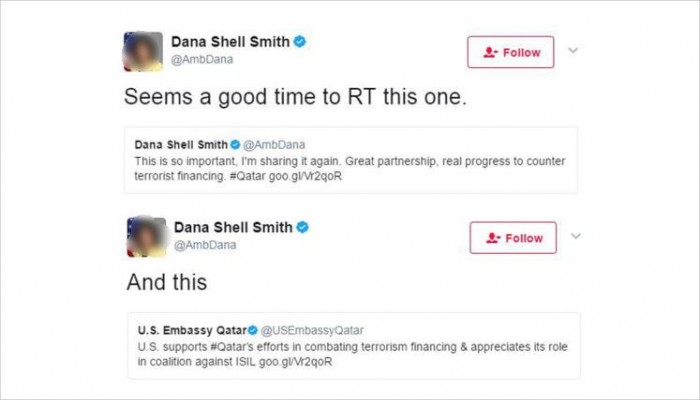Click verified badge in quoted "This is so important" tweet

pos(235,144)
